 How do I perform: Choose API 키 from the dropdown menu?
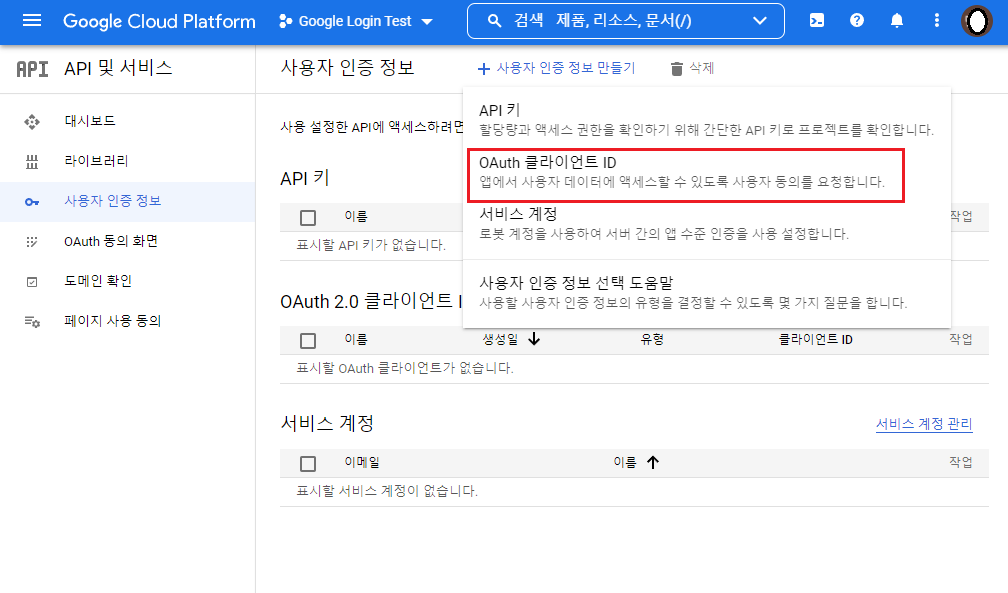click(706, 120)
